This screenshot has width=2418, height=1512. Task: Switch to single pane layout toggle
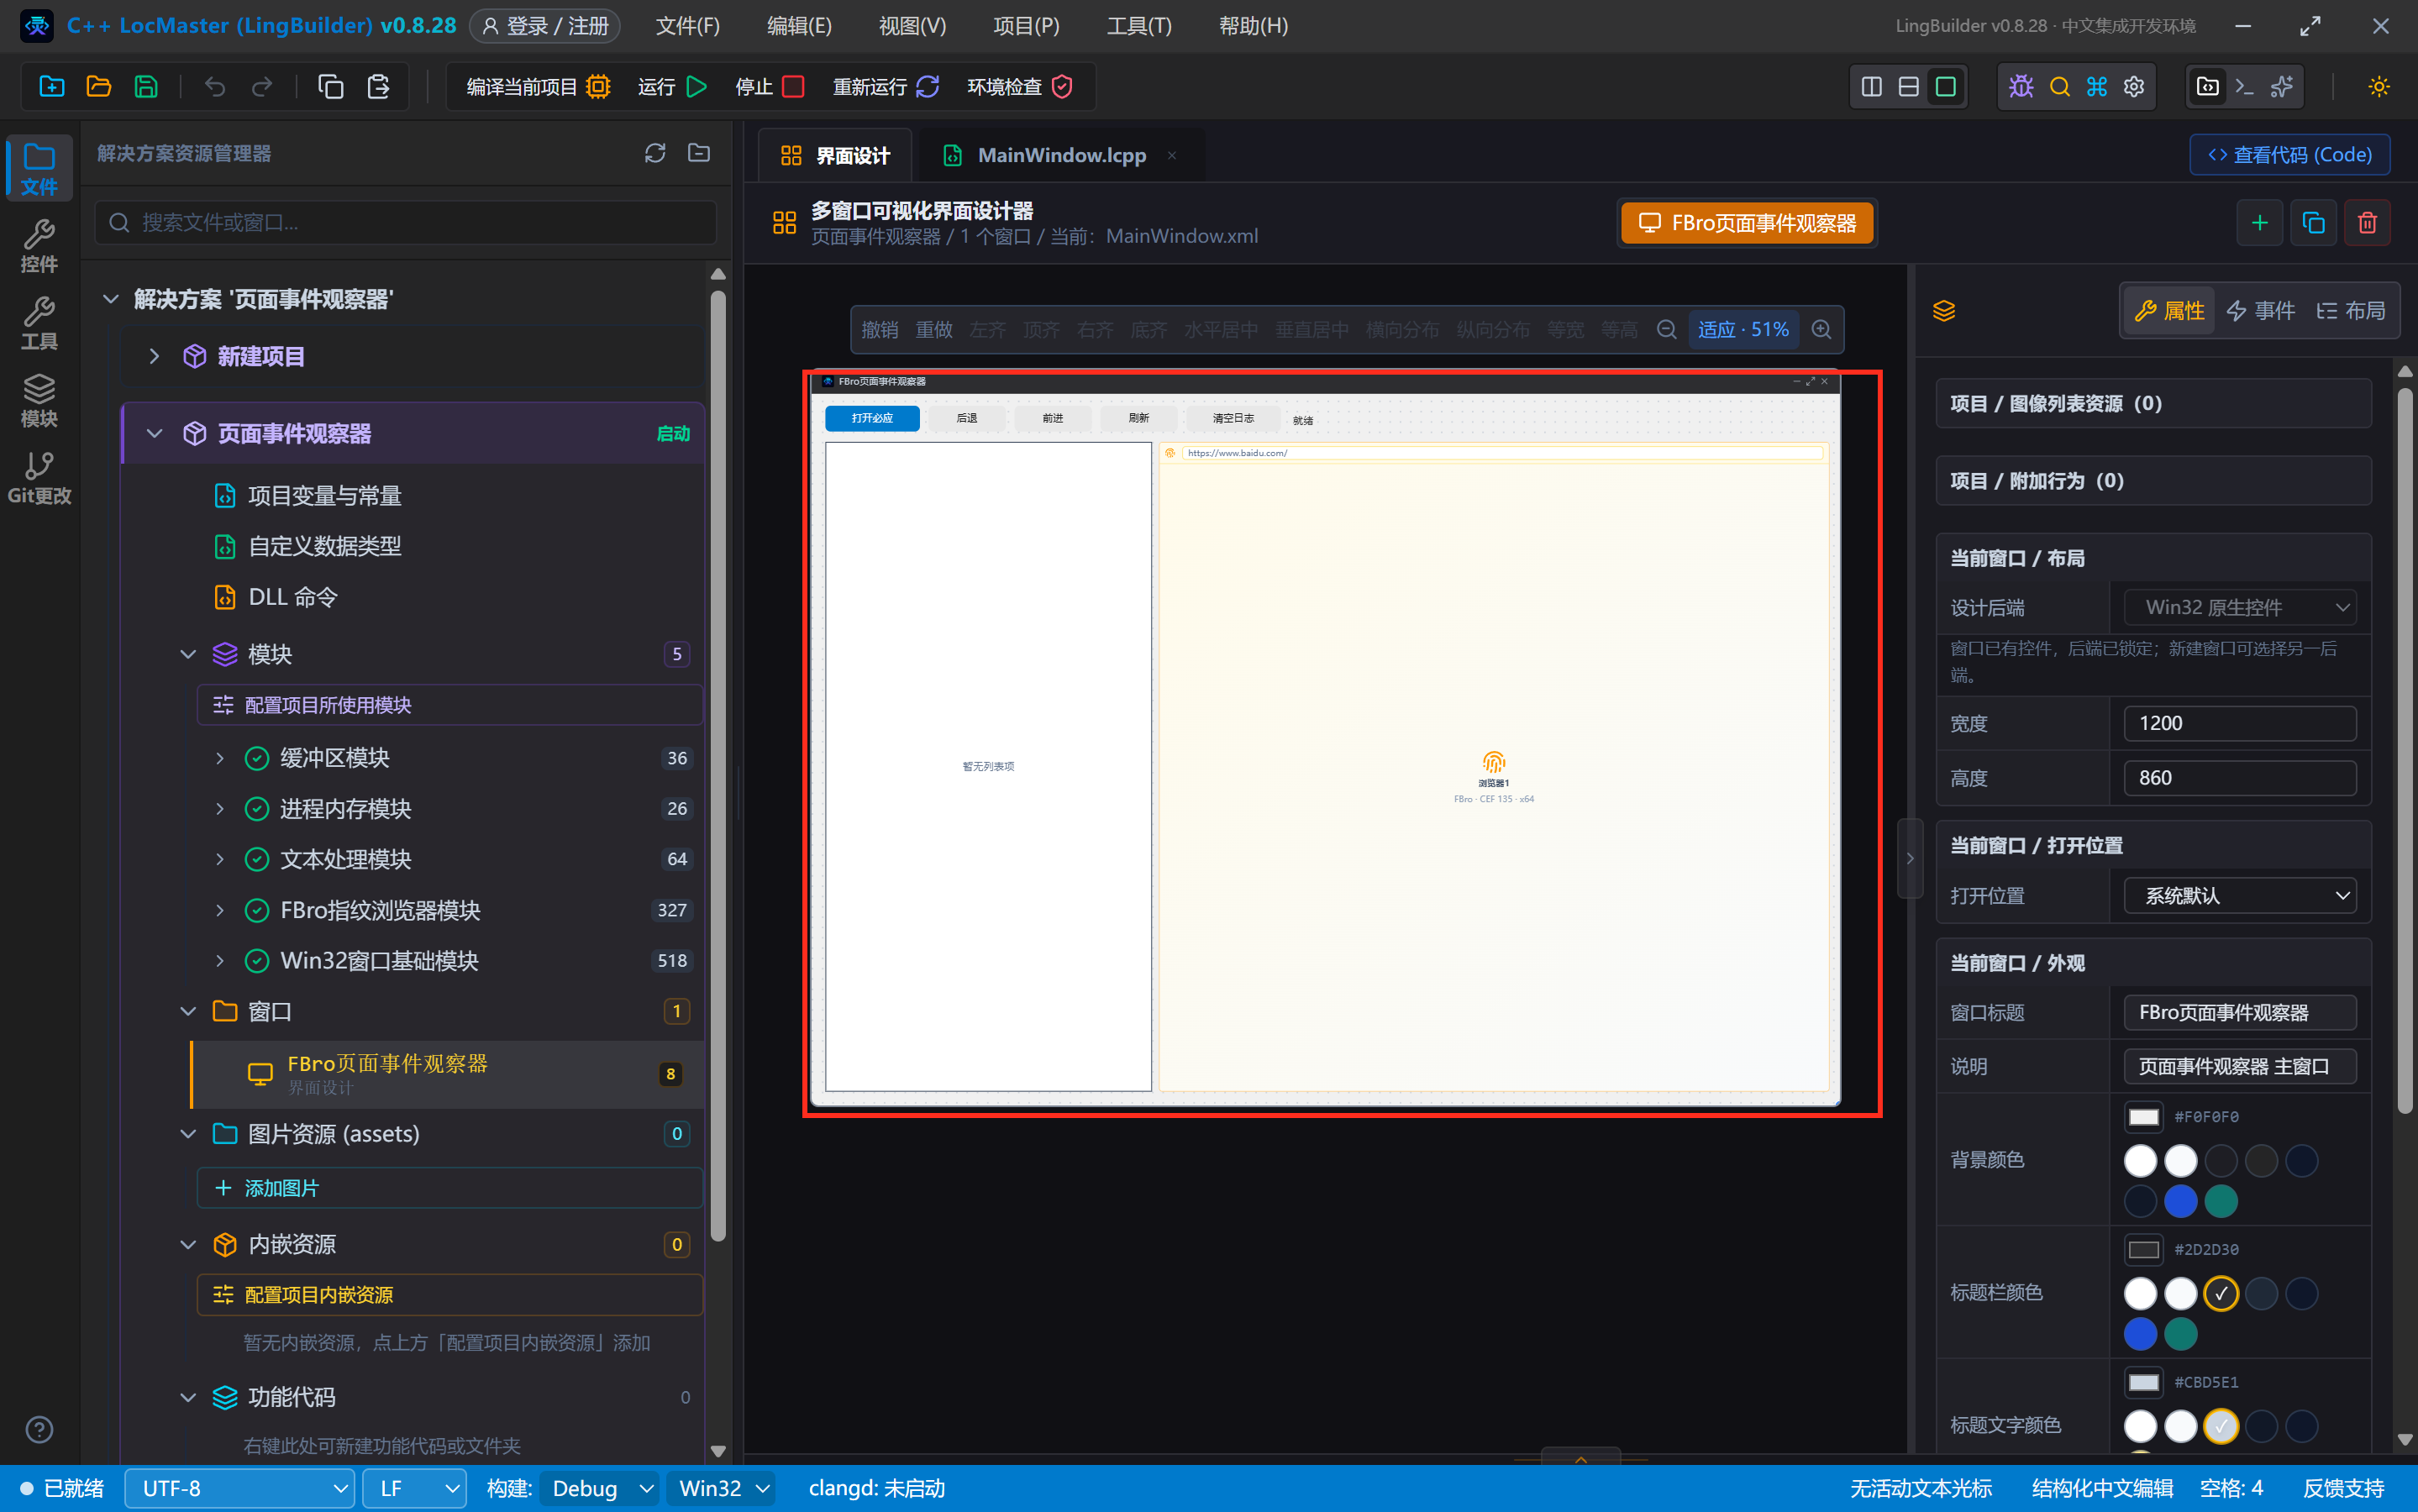tap(1945, 87)
